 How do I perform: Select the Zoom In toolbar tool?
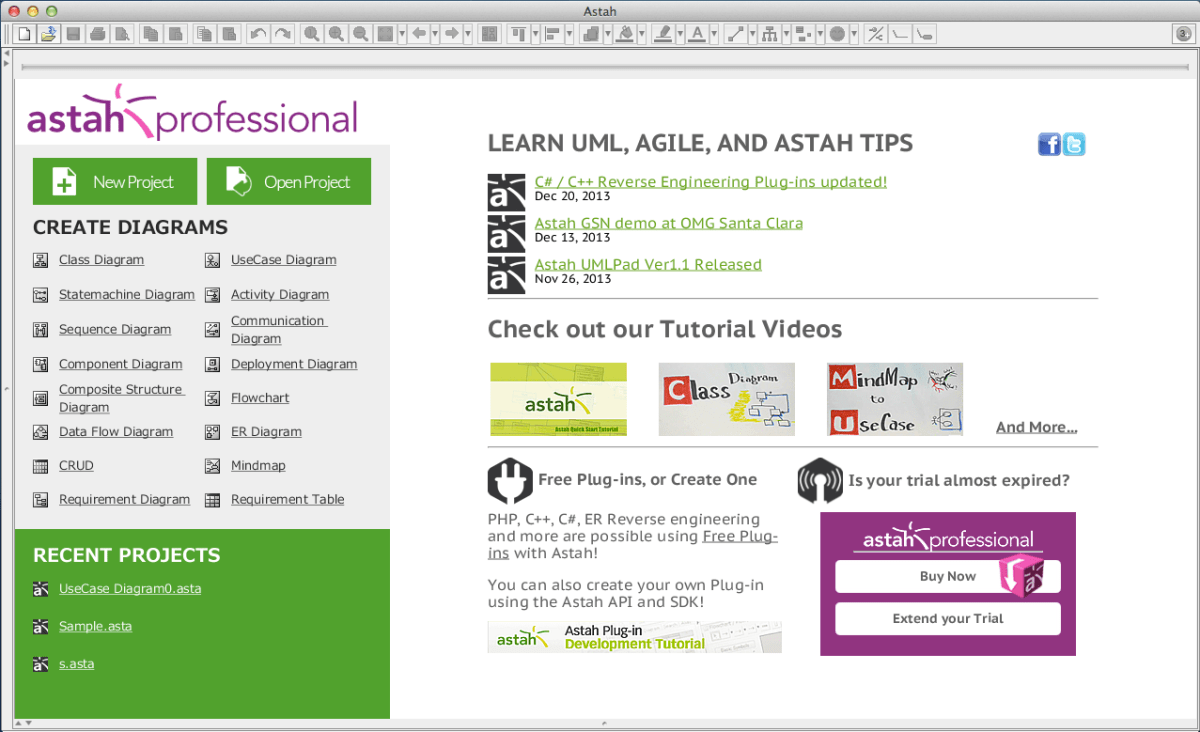(x=337, y=33)
